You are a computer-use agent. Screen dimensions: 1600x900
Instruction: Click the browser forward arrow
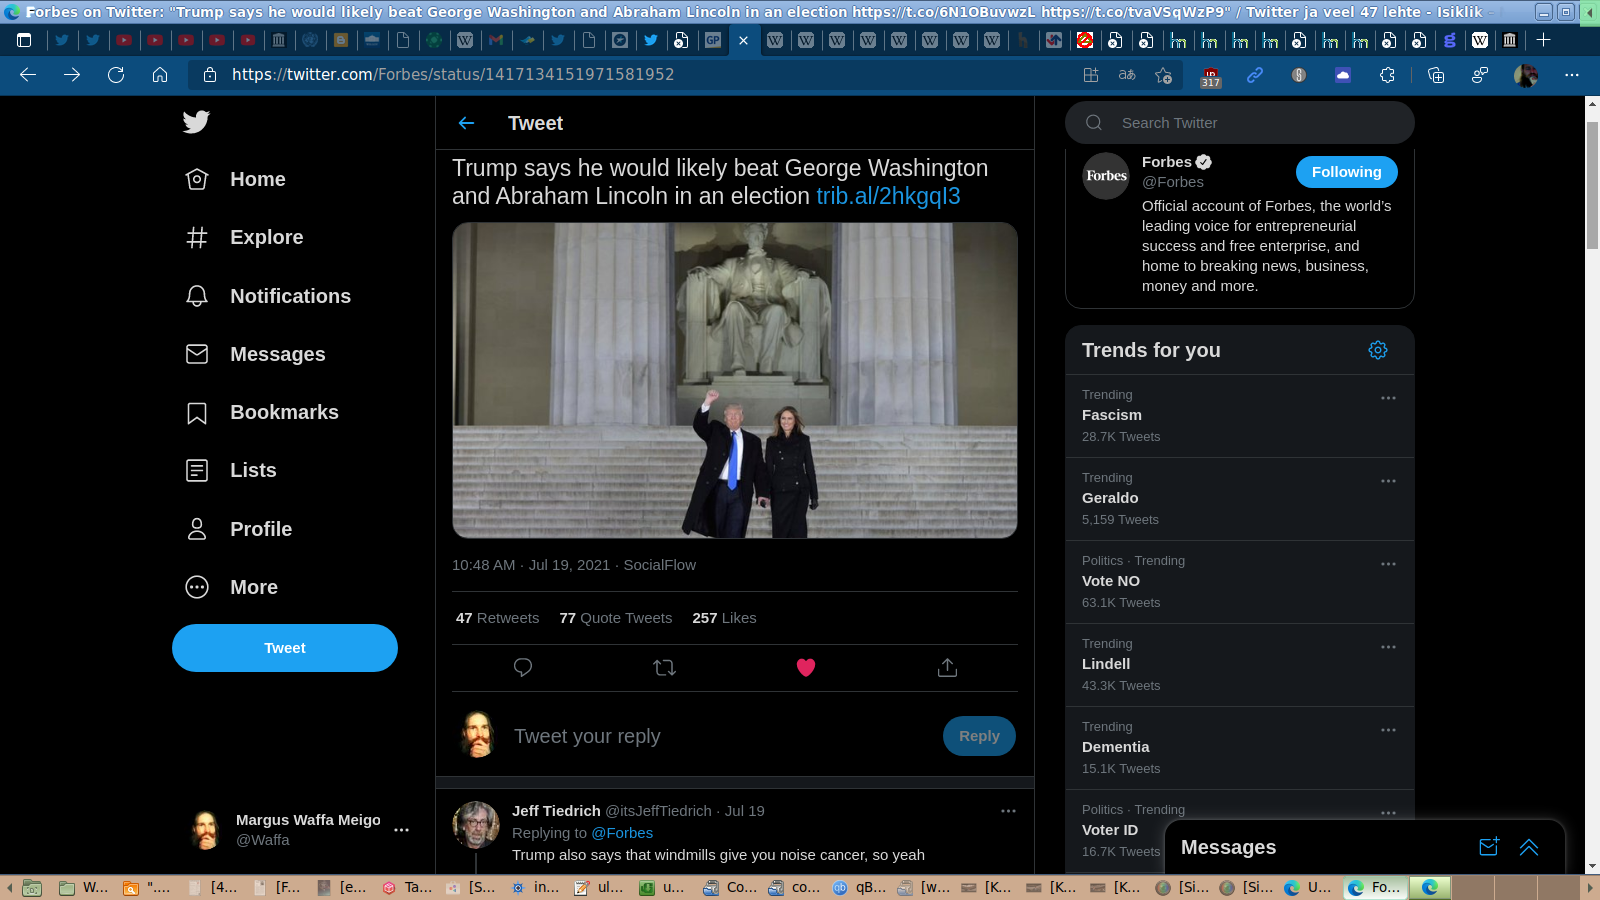pyautogui.click(x=72, y=75)
